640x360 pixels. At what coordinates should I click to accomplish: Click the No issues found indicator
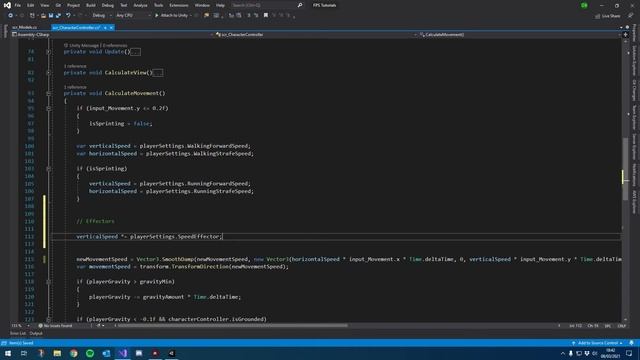[55, 326]
